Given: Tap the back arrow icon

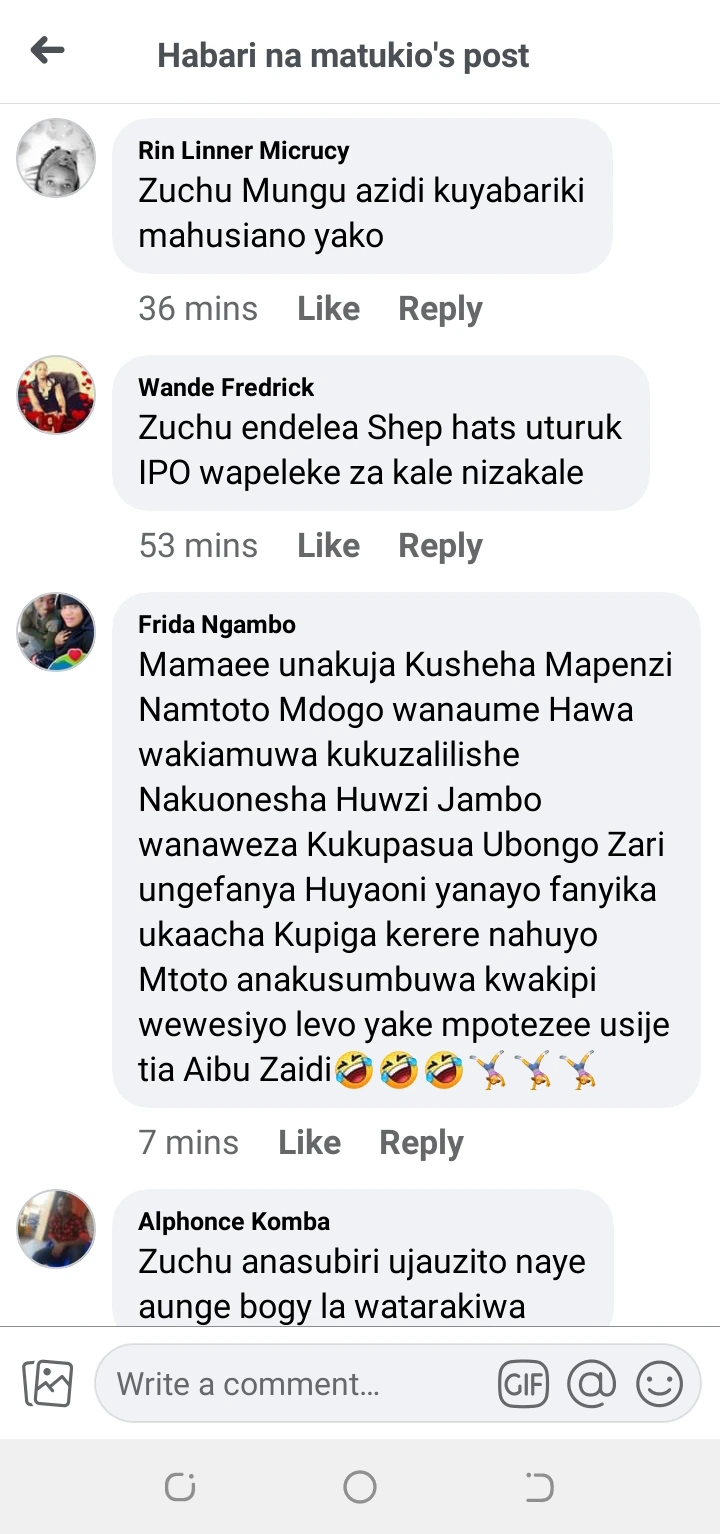Looking at the screenshot, I should 47,50.
